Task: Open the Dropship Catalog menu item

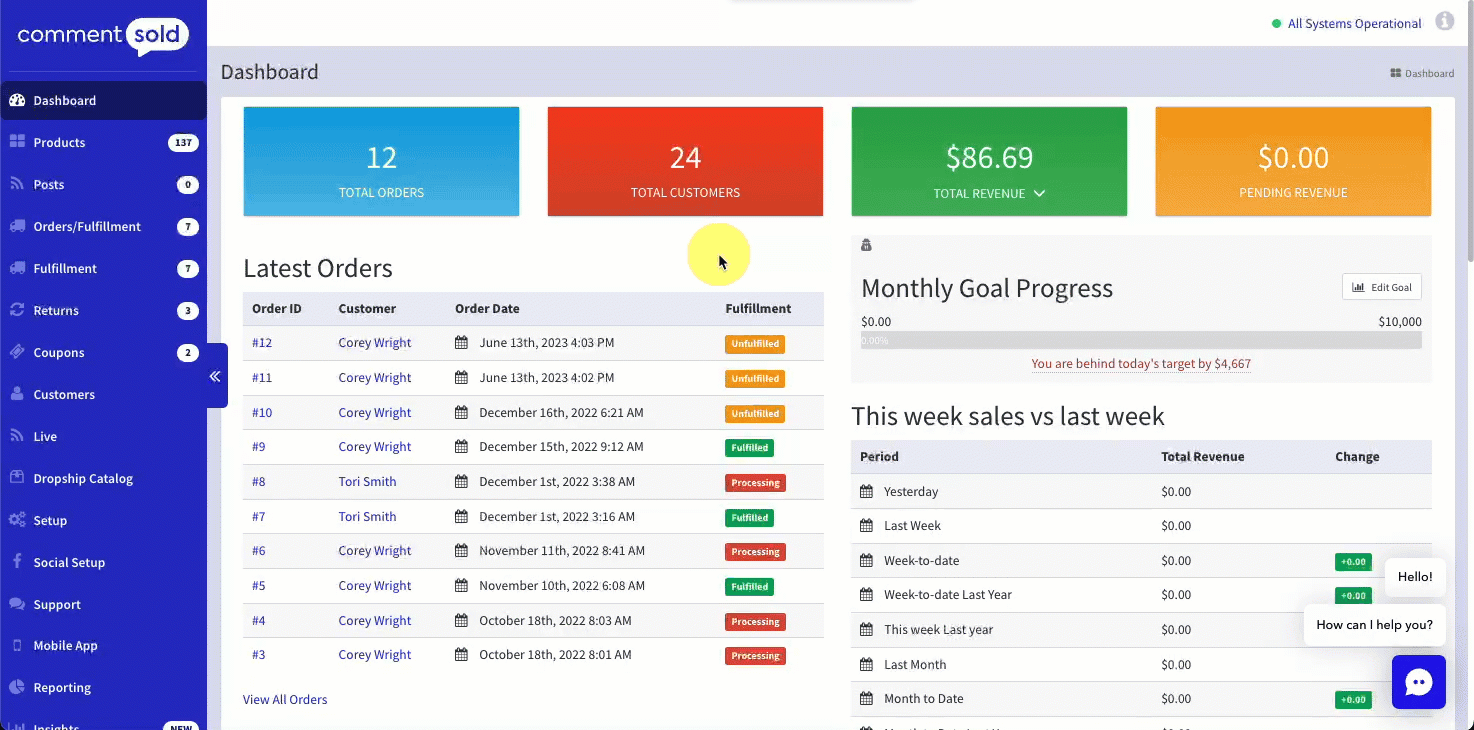Action: (x=83, y=478)
